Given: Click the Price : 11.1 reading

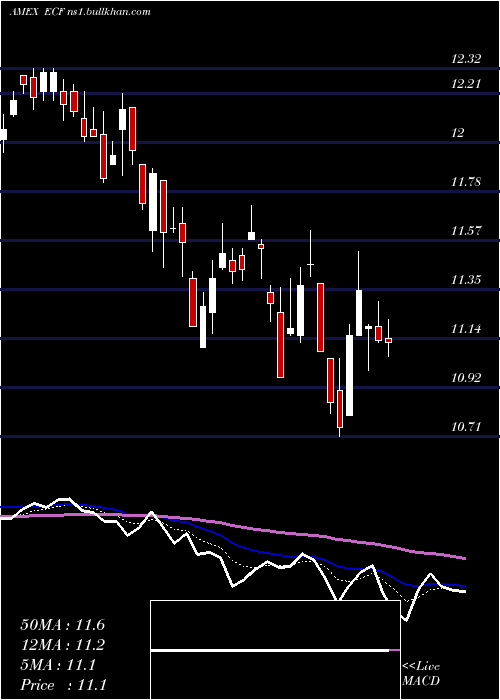Looking at the screenshot, I should (x=63, y=685).
